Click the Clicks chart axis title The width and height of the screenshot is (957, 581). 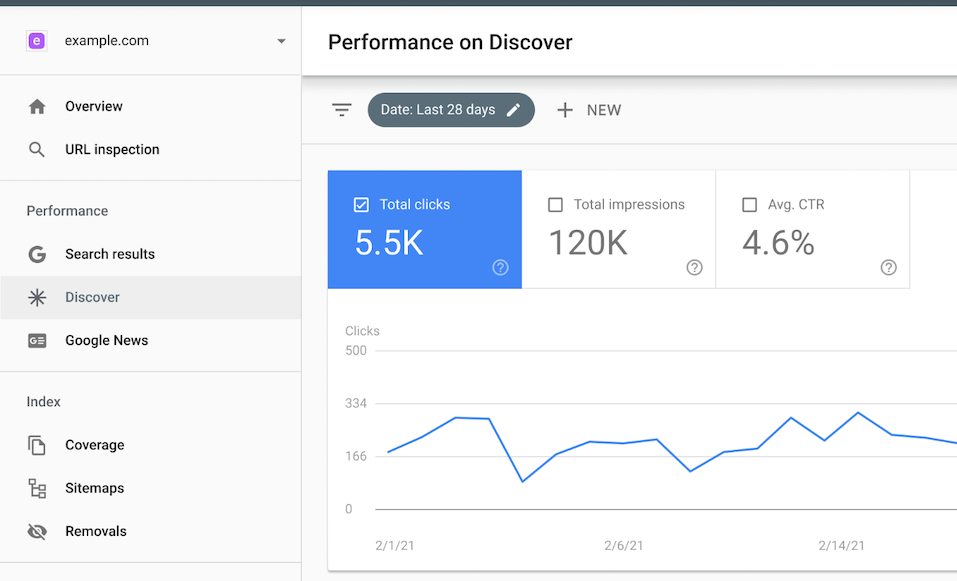tap(363, 331)
